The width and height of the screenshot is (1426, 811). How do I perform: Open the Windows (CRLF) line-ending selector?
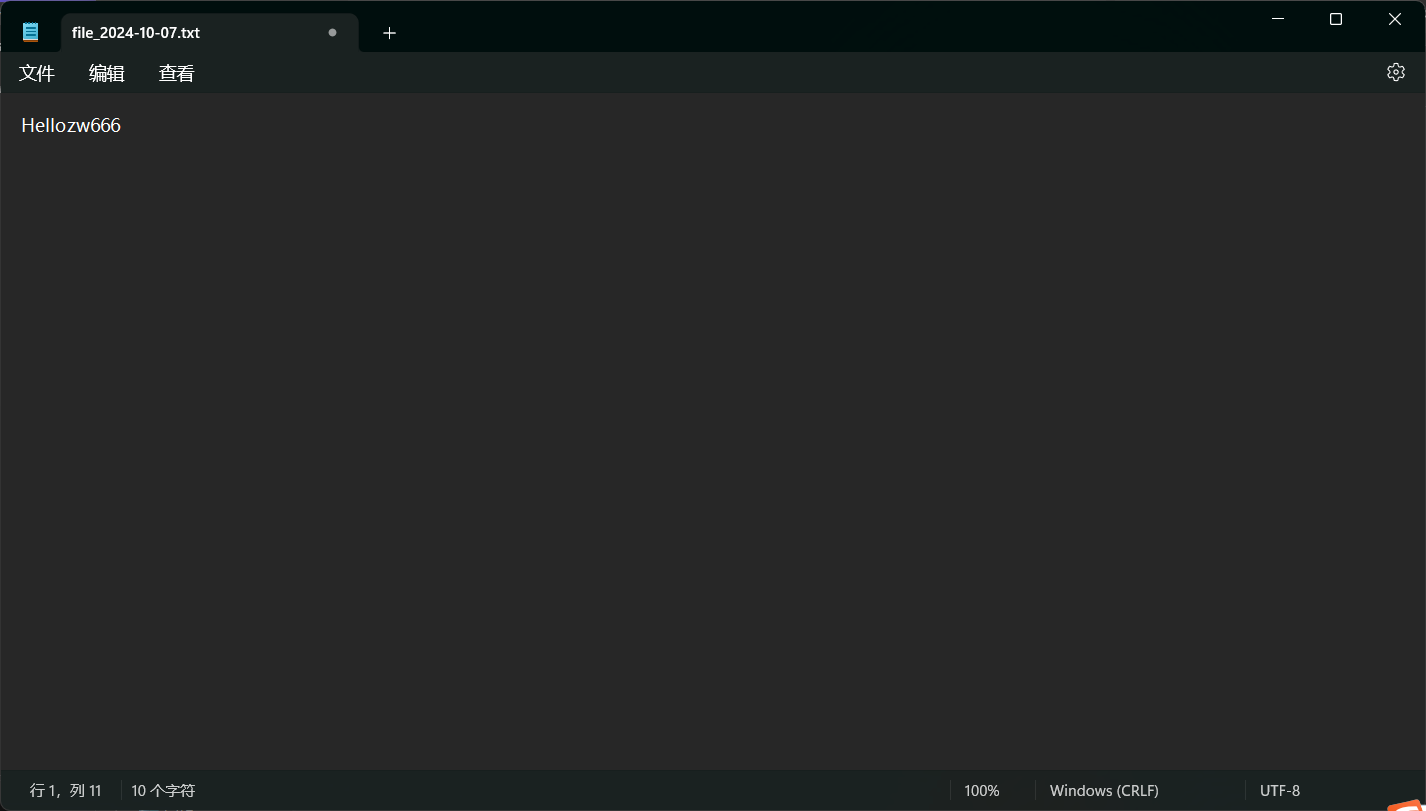point(1103,790)
